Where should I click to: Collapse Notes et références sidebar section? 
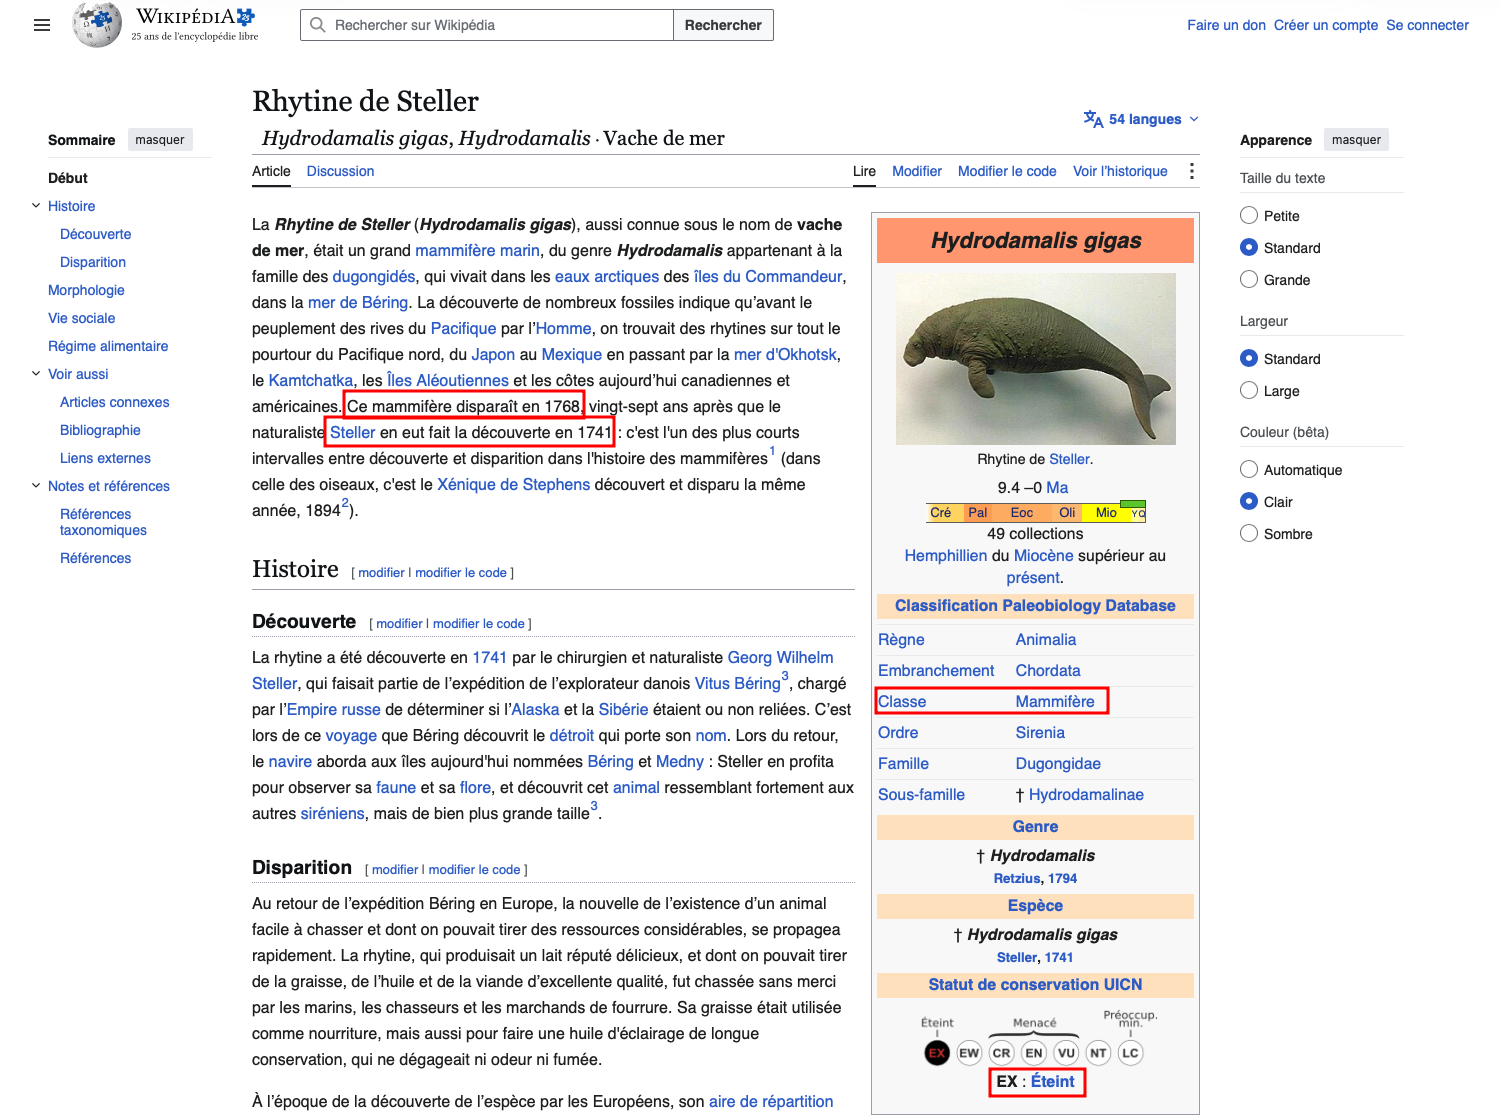pyautogui.click(x=36, y=486)
